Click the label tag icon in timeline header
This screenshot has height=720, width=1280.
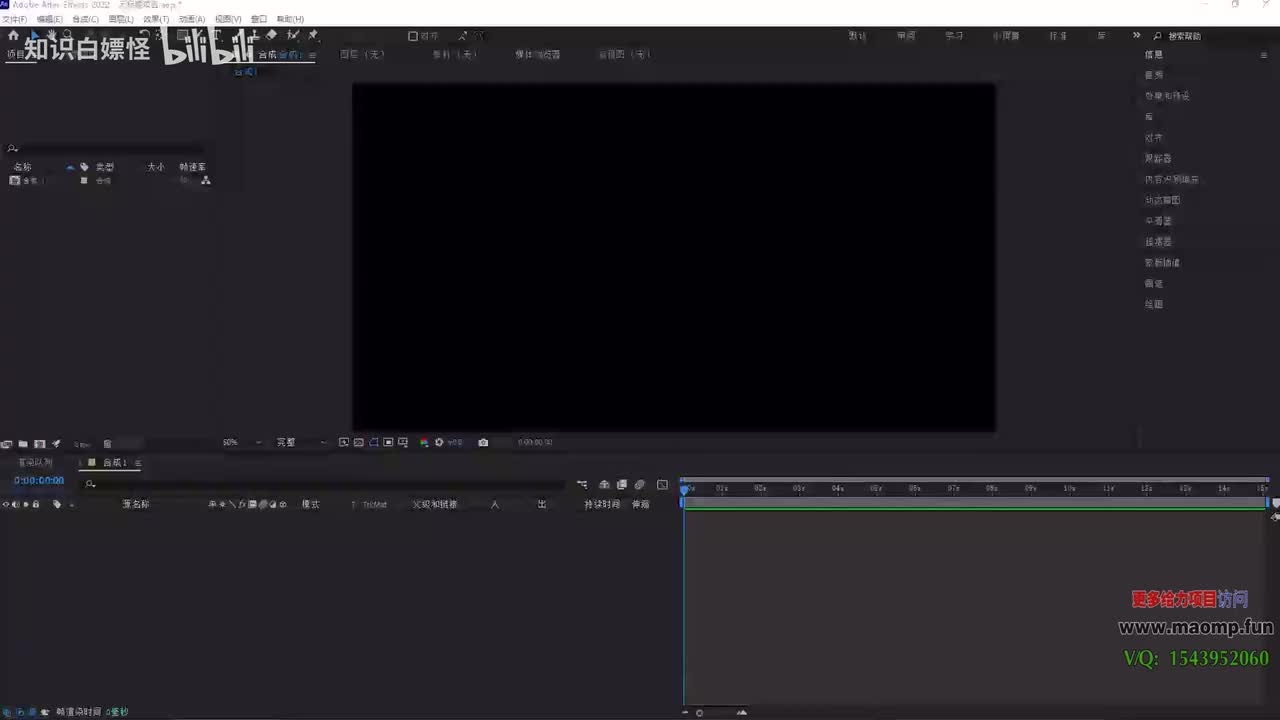pyautogui.click(x=57, y=504)
